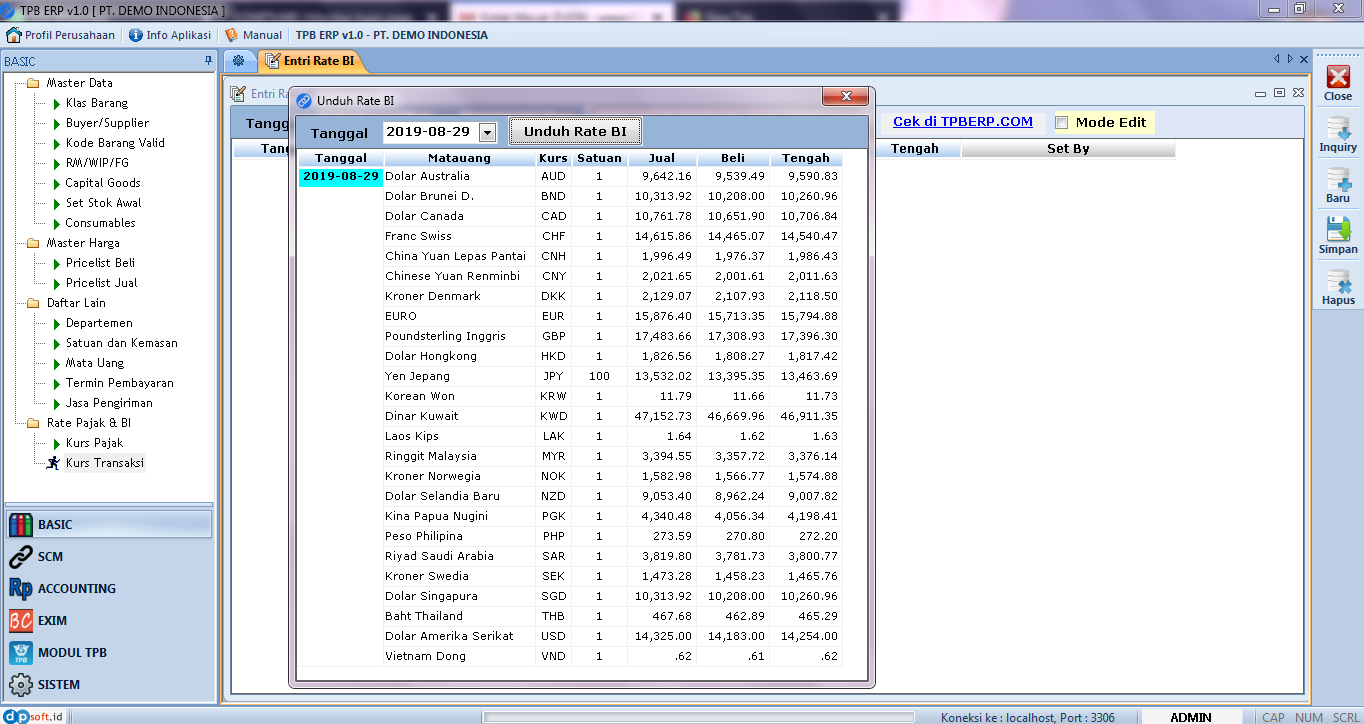
Task: Click the Tanggal date input field
Action: click(x=430, y=132)
